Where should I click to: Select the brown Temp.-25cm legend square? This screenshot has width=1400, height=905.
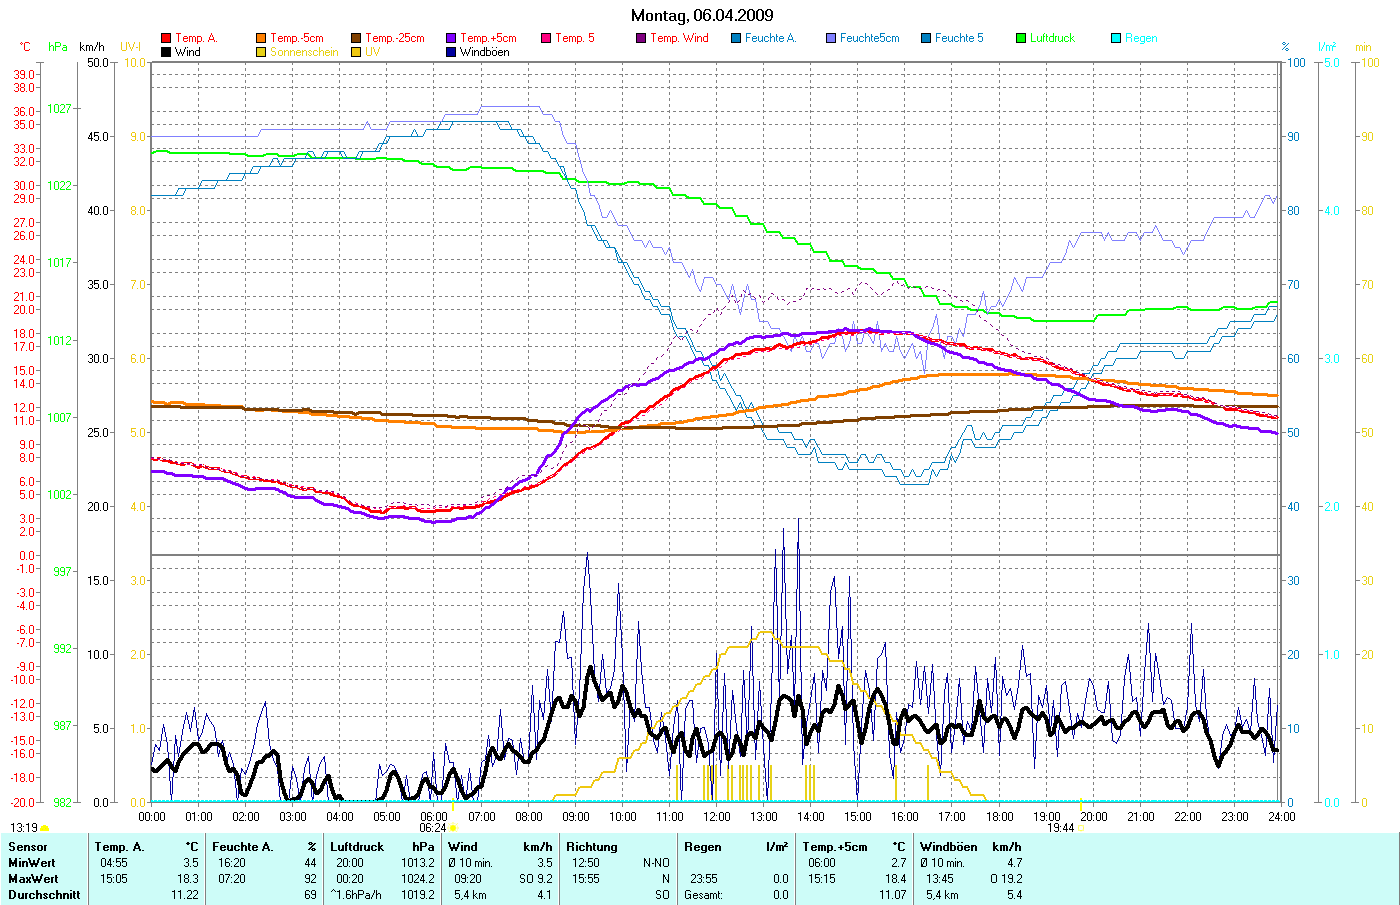click(x=356, y=38)
